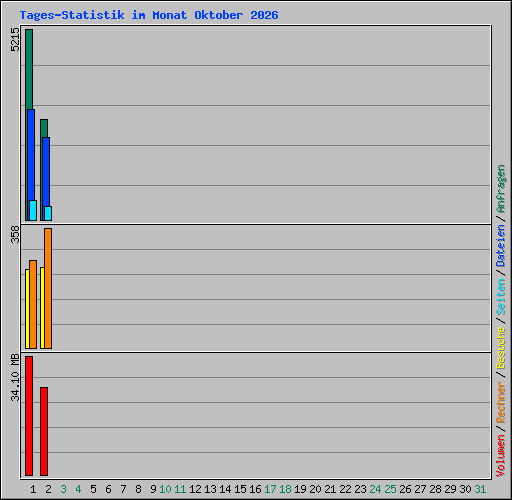Click green weekend day label '25'

pyautogui.click(x=390, y=489)
